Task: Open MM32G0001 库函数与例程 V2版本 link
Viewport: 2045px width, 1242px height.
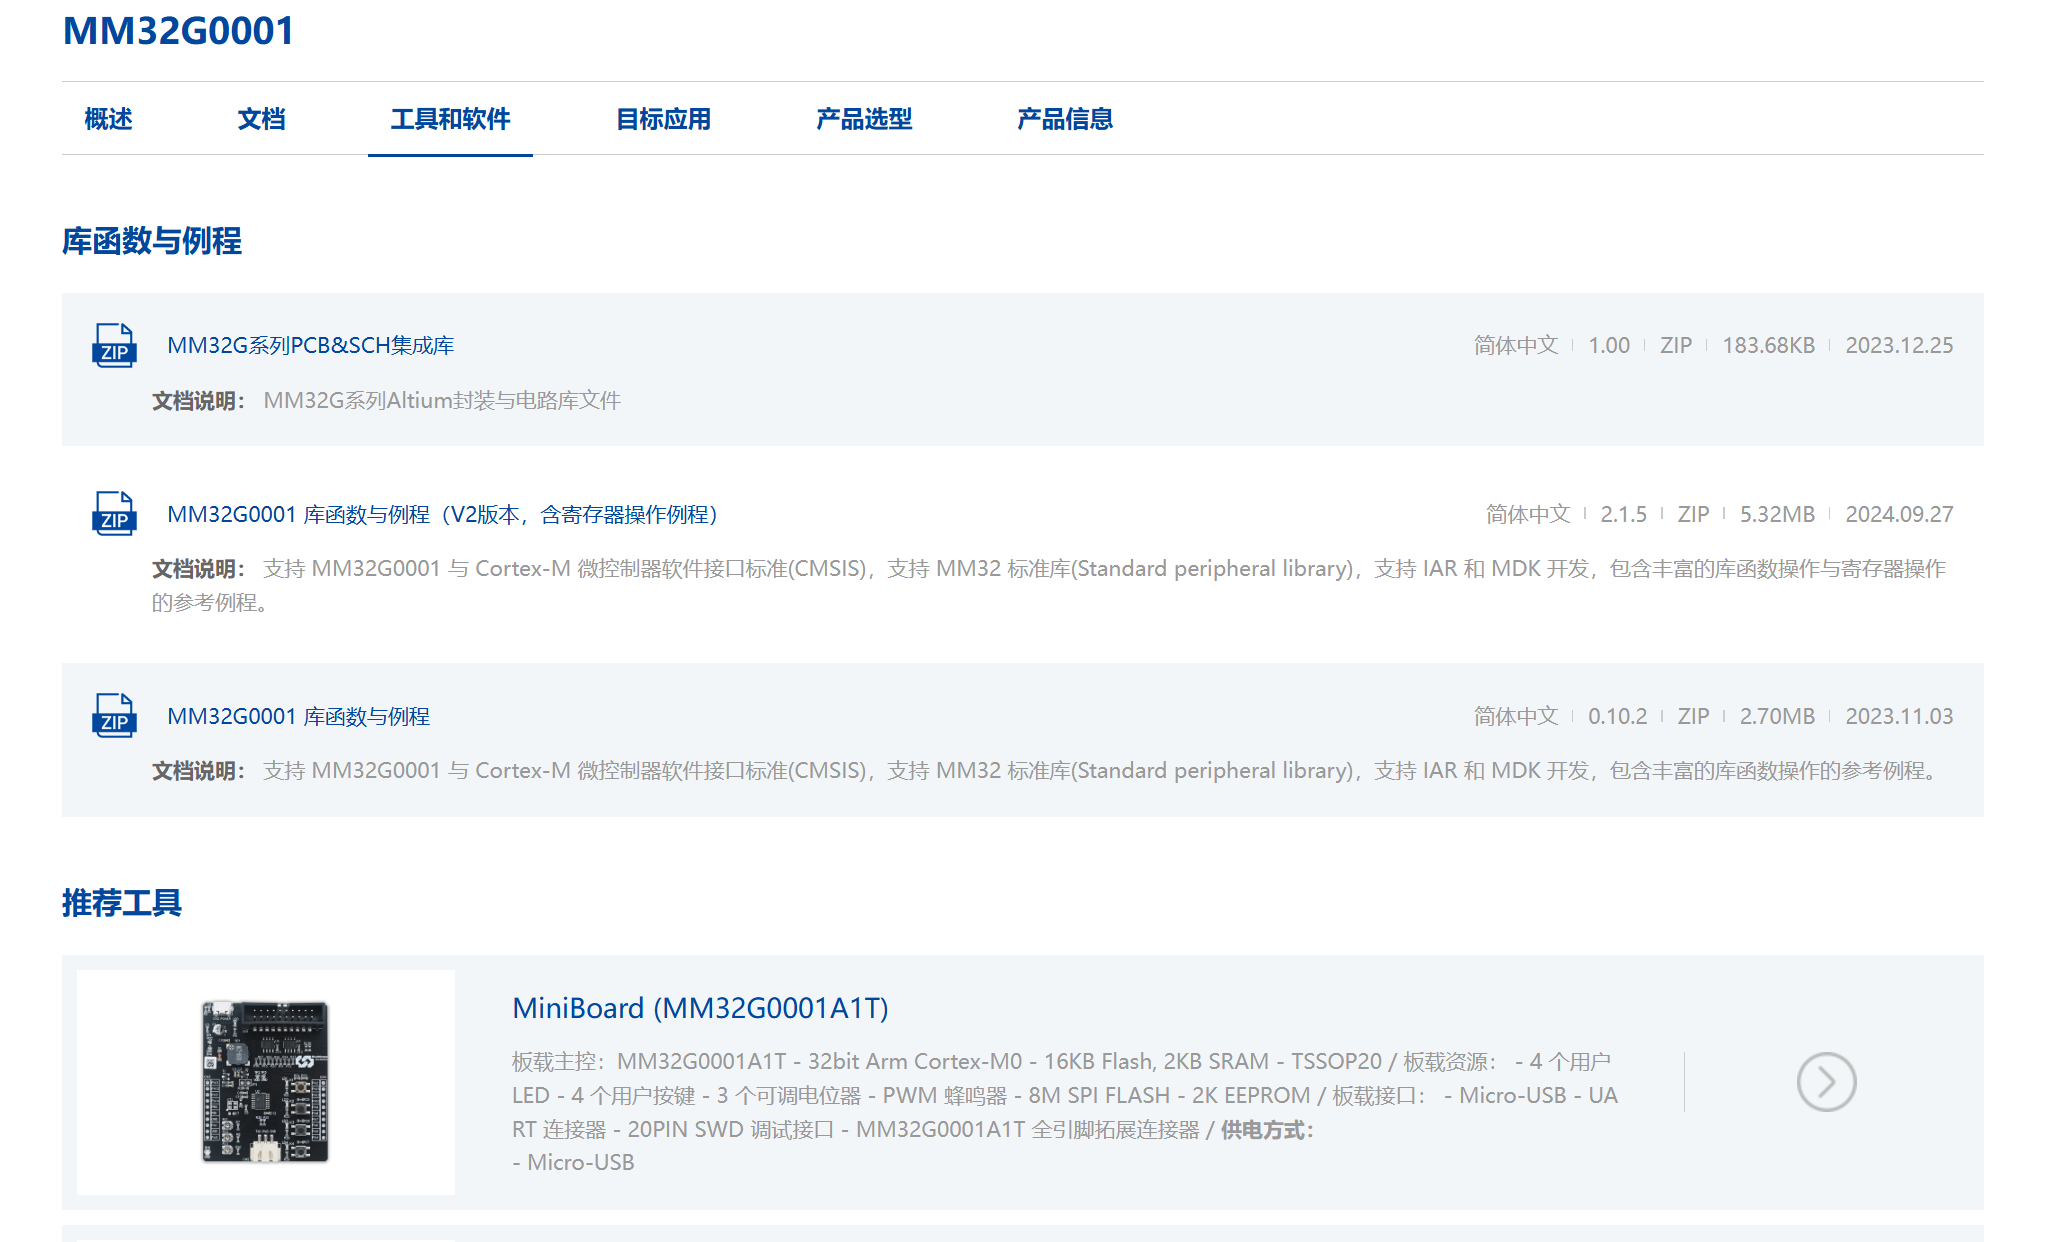Action: click(443, 514)
